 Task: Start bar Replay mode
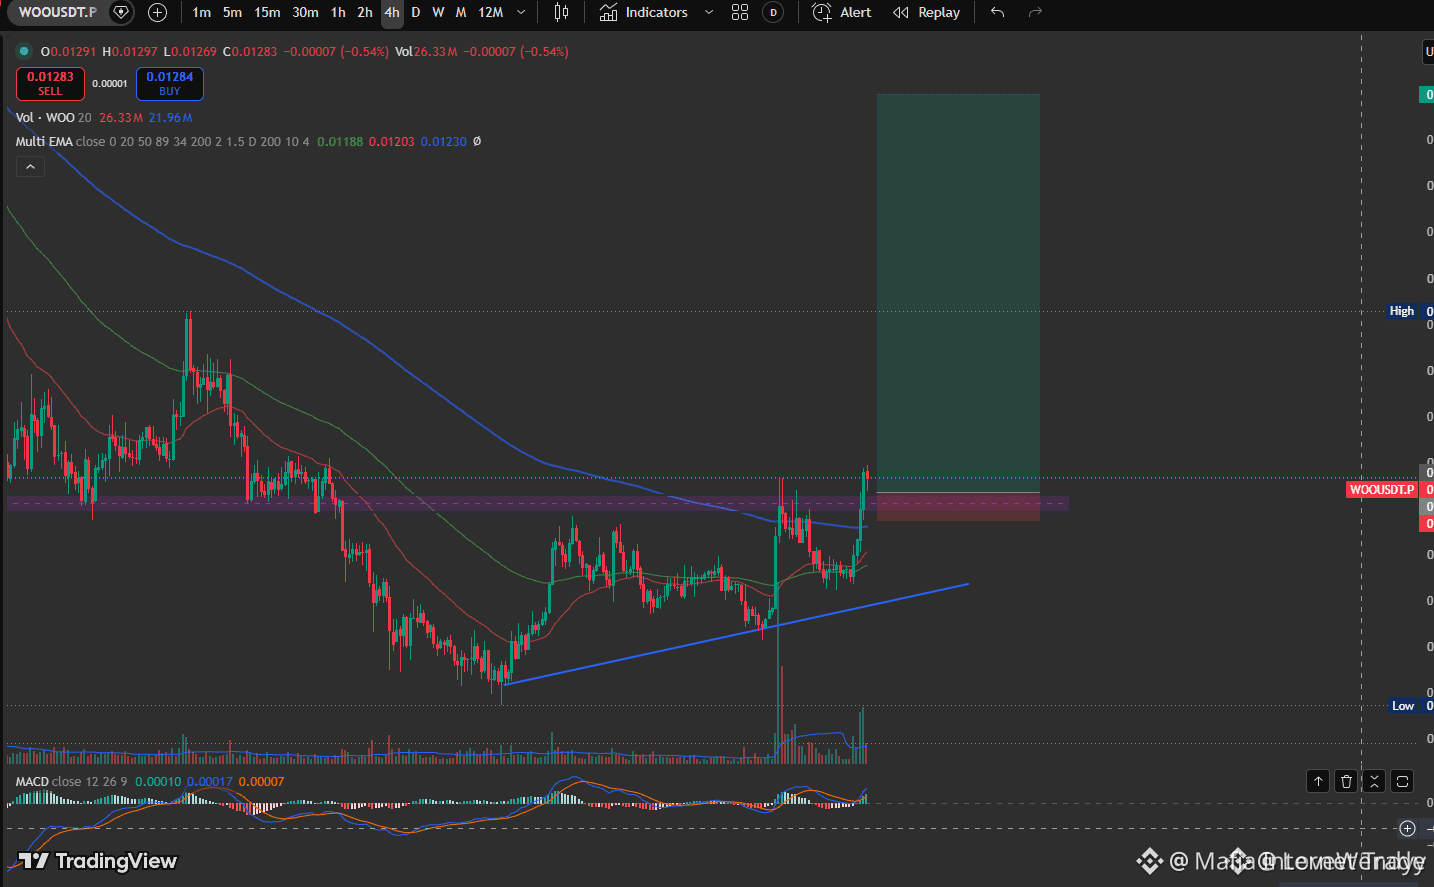pyautogui.click(x=927, y=12)
